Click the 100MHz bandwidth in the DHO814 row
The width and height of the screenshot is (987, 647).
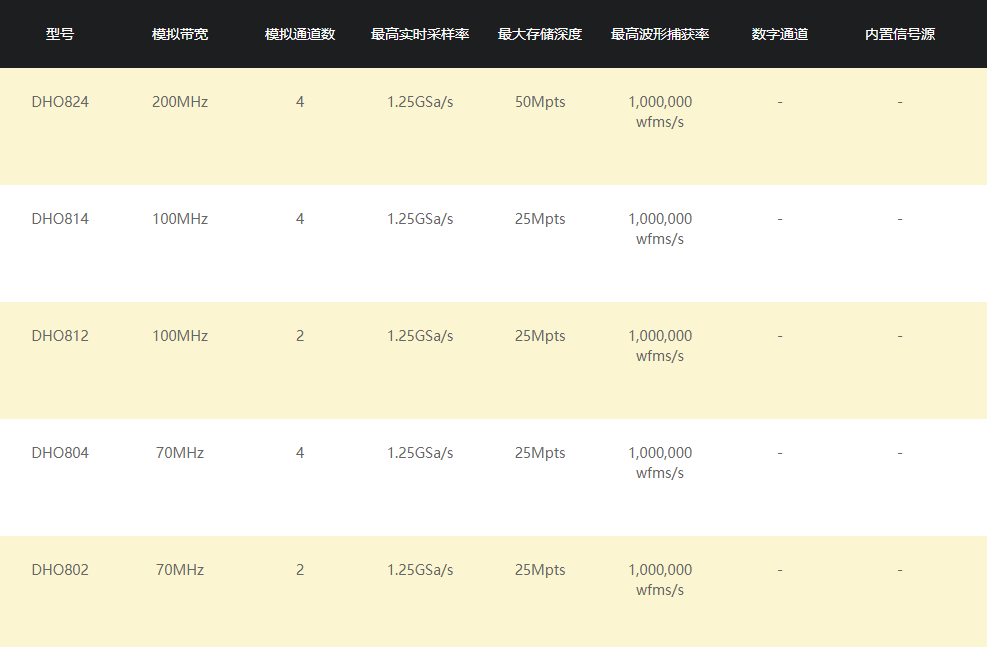tap(180, 219)
